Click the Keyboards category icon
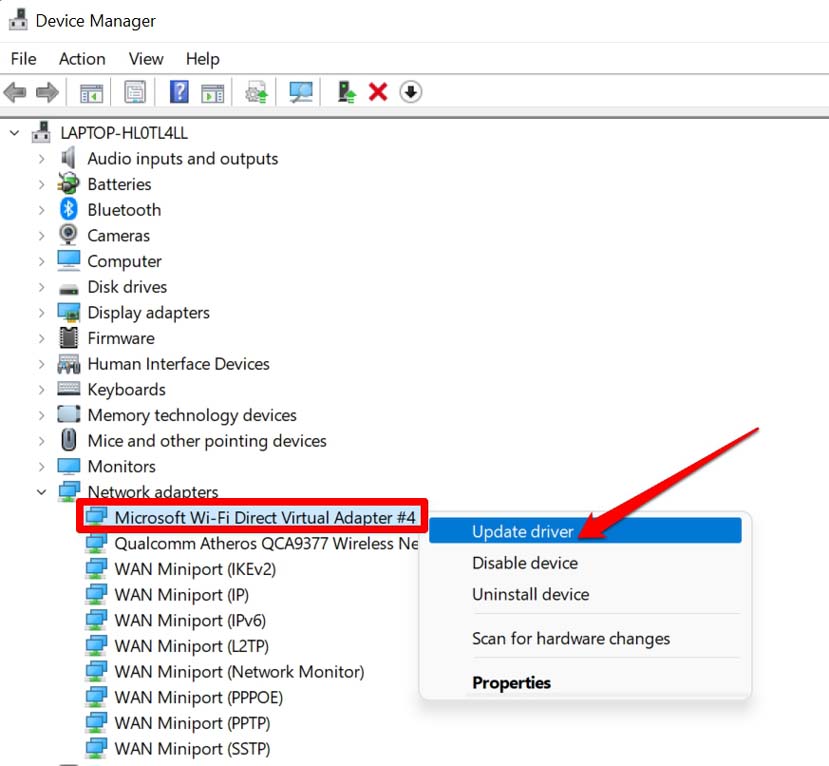829x766 pixels. [69, 389]
